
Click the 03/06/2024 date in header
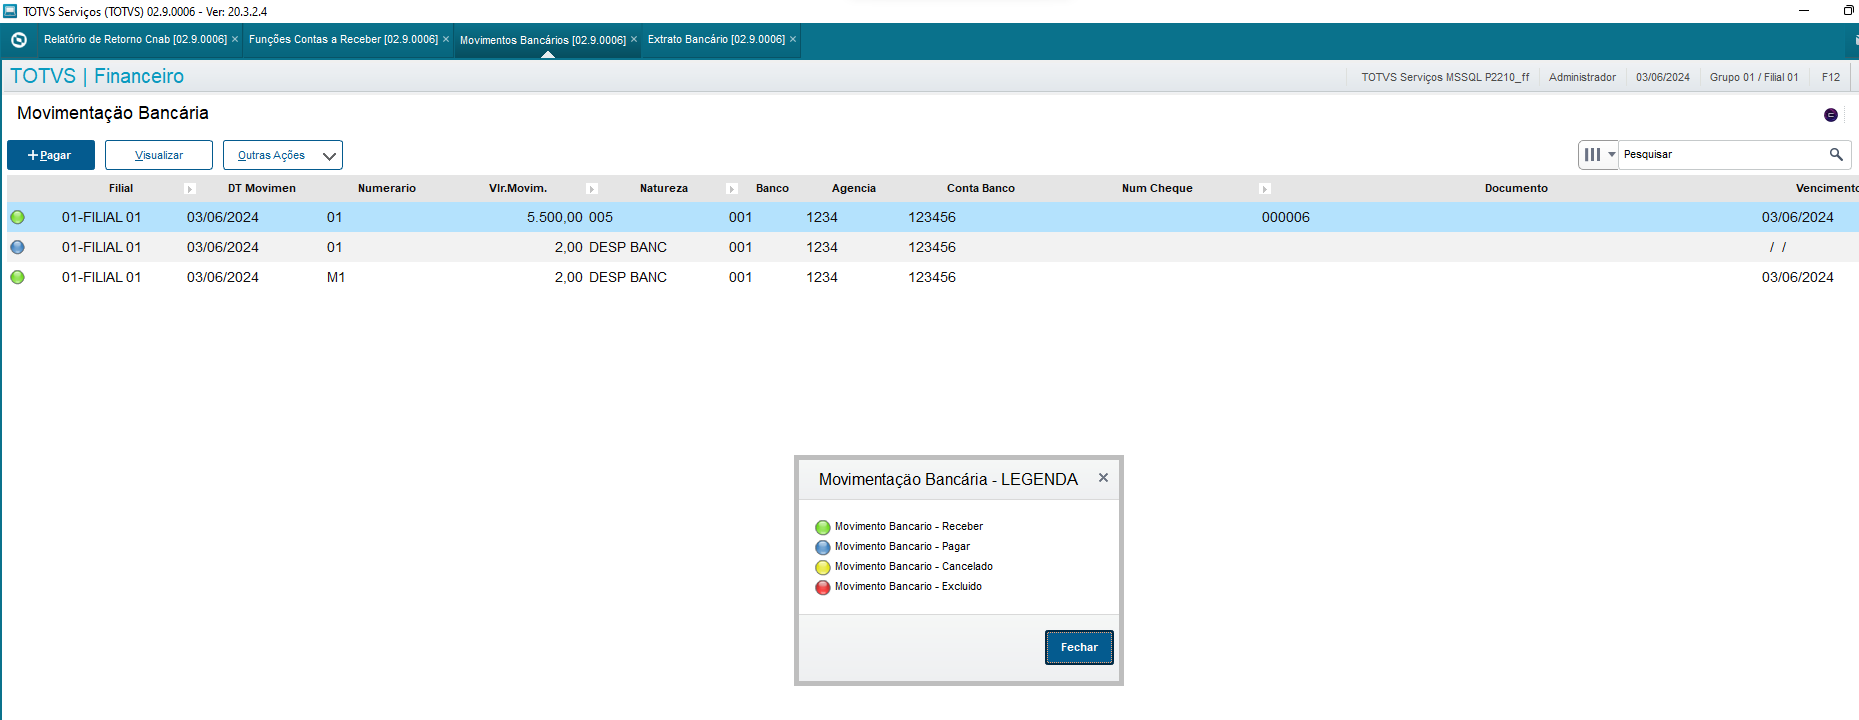(1663, 77)
